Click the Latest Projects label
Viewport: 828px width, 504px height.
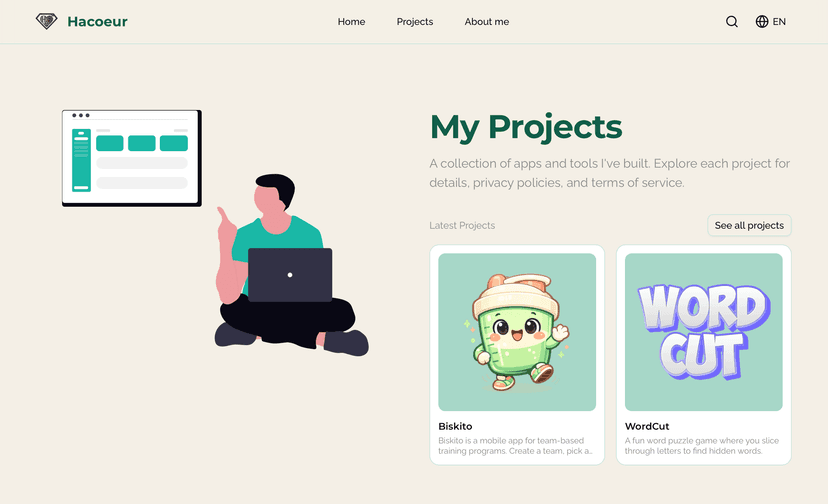tap(462, 226)
